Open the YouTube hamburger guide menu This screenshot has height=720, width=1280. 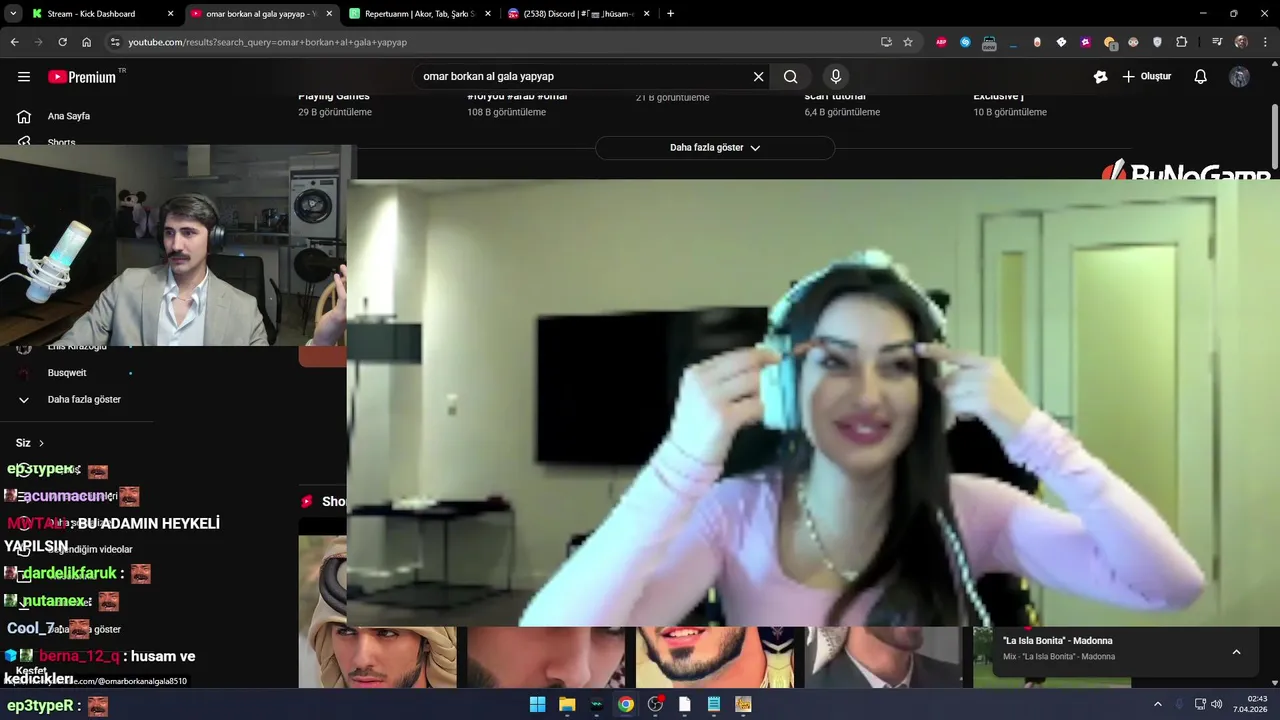(24, 77)
